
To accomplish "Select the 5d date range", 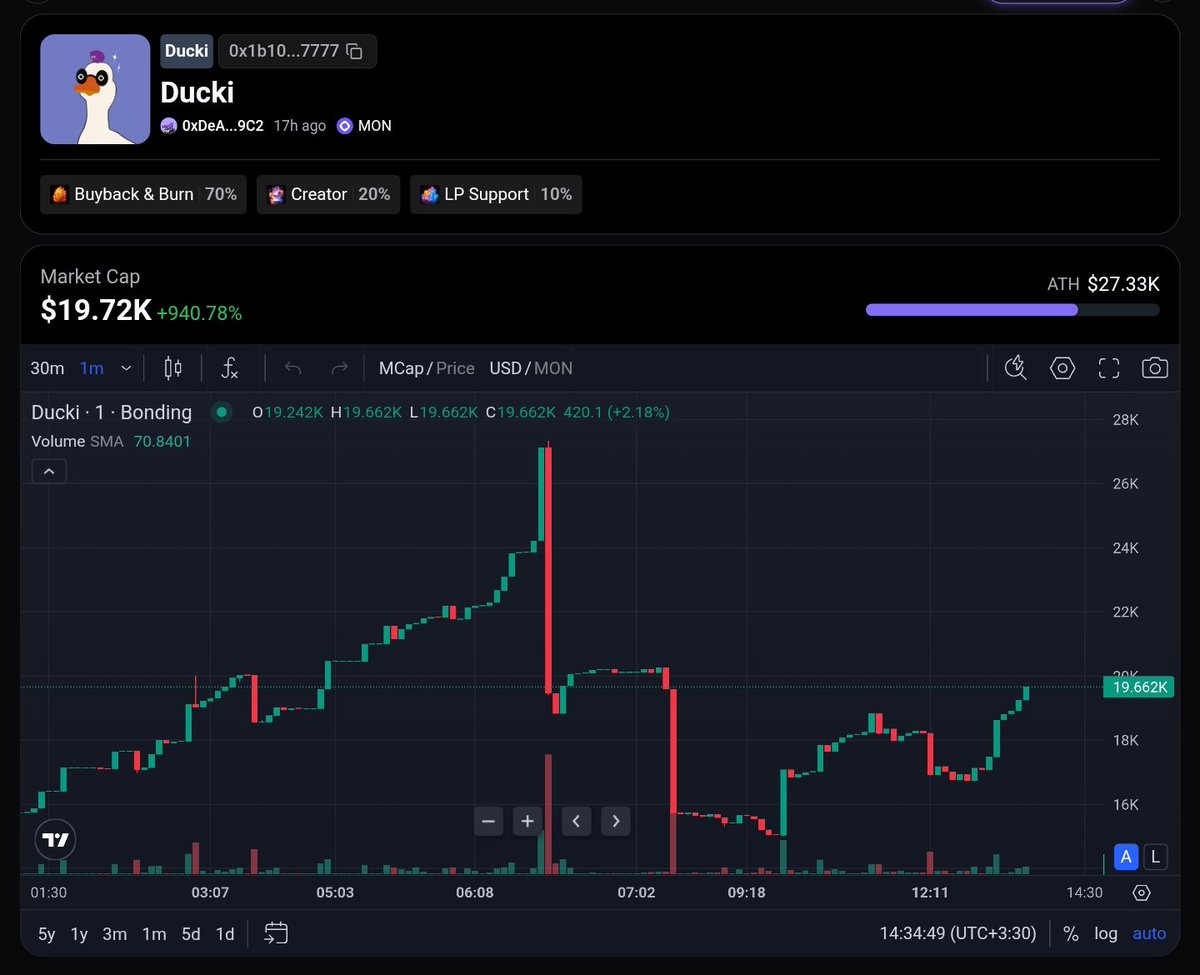I will (191, 934).
